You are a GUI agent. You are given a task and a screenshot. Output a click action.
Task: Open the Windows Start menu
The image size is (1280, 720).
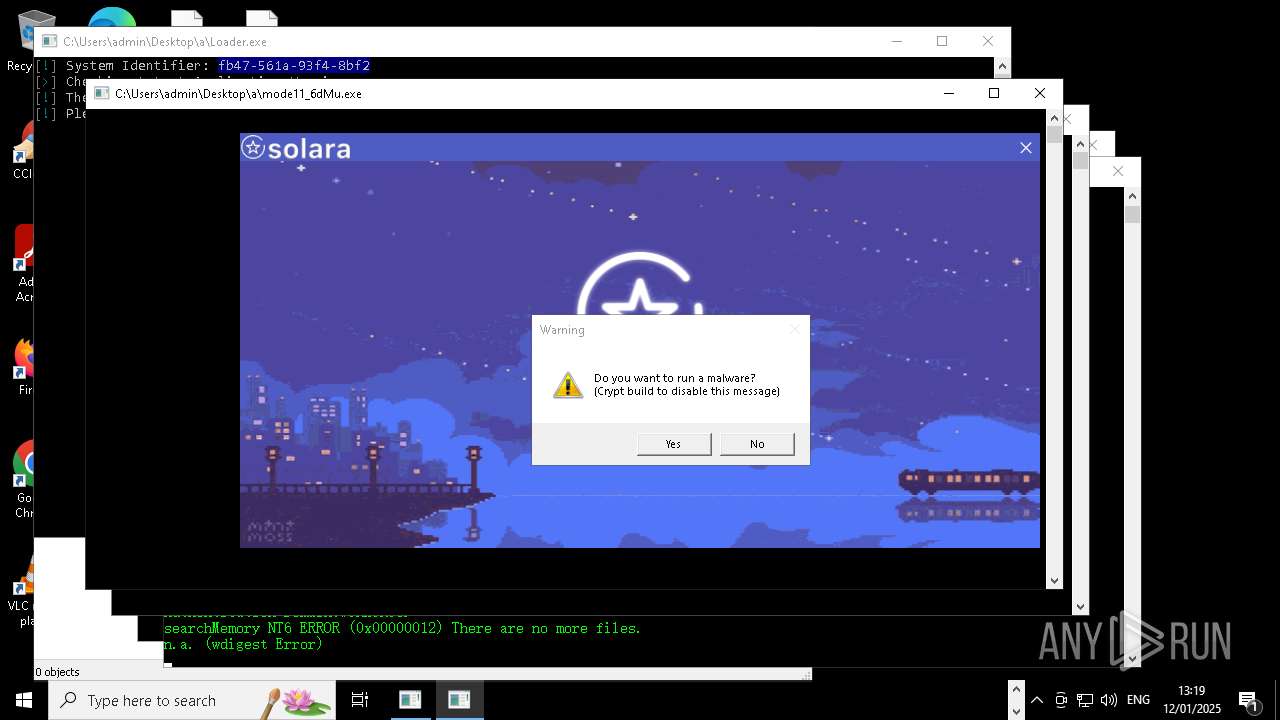tap(24, 700)
